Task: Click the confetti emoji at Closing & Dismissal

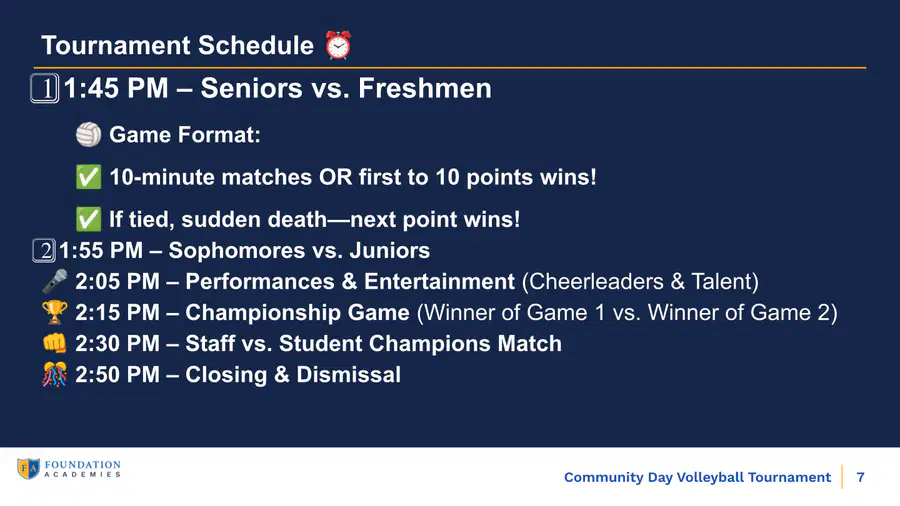Action: 55,374
